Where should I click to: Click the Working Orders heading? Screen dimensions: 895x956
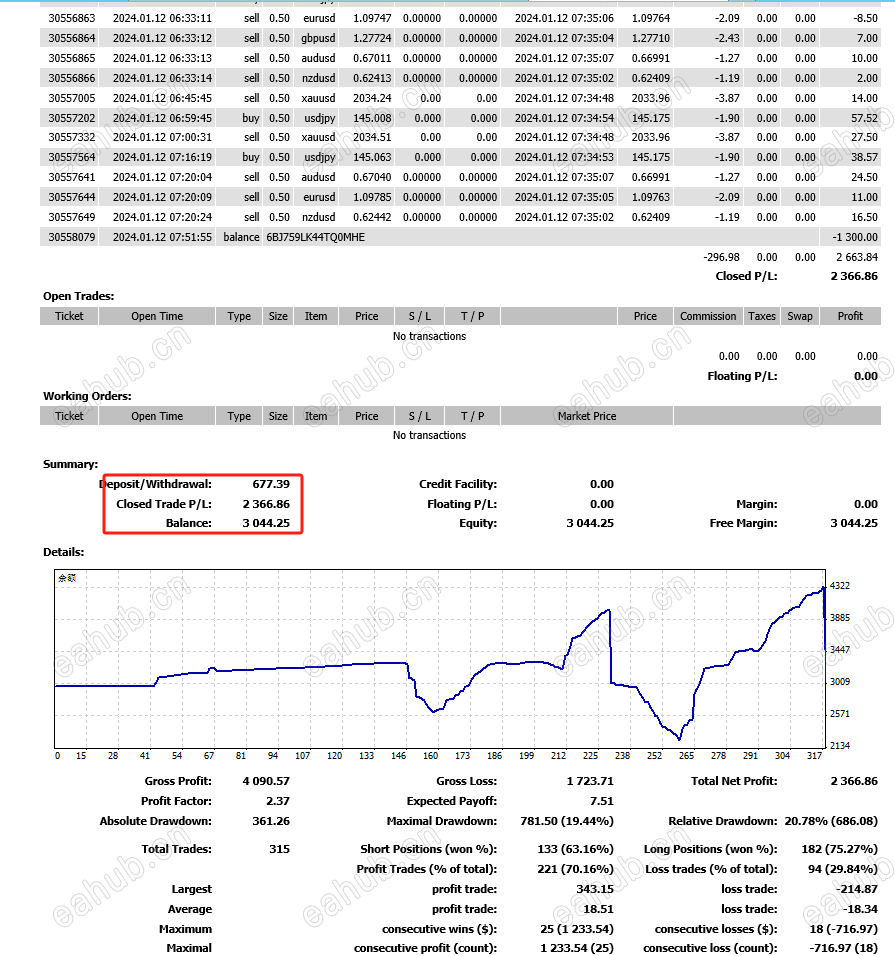[x=87, y=396]
